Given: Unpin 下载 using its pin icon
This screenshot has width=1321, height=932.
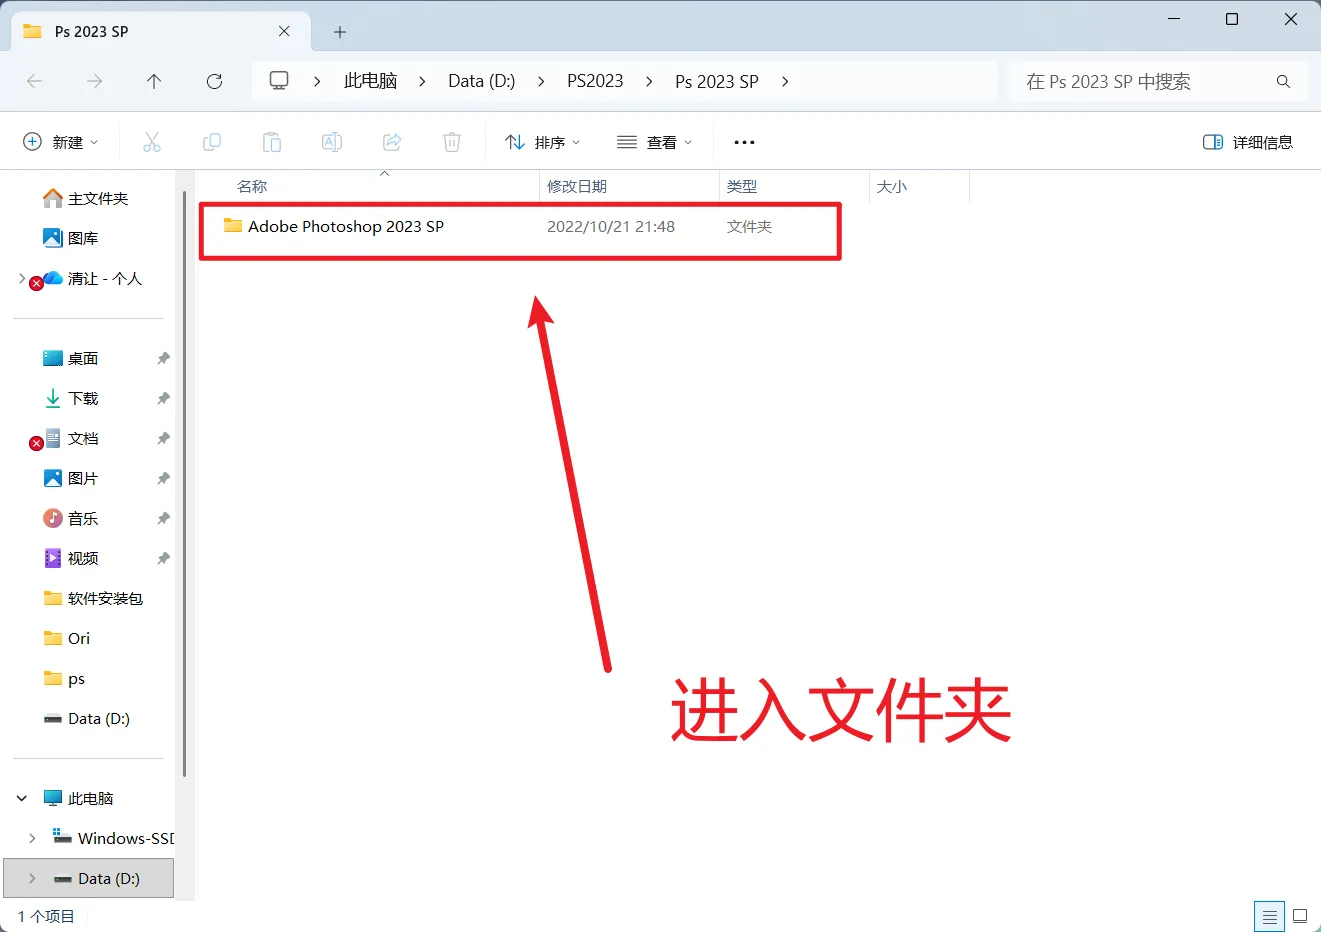Looking at the screenshot, I should [x=163, y=398].
